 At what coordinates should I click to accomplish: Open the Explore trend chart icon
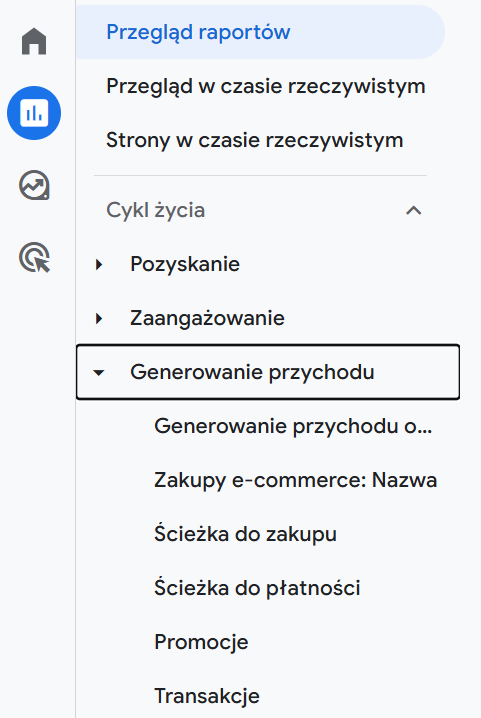coord(34,185)
